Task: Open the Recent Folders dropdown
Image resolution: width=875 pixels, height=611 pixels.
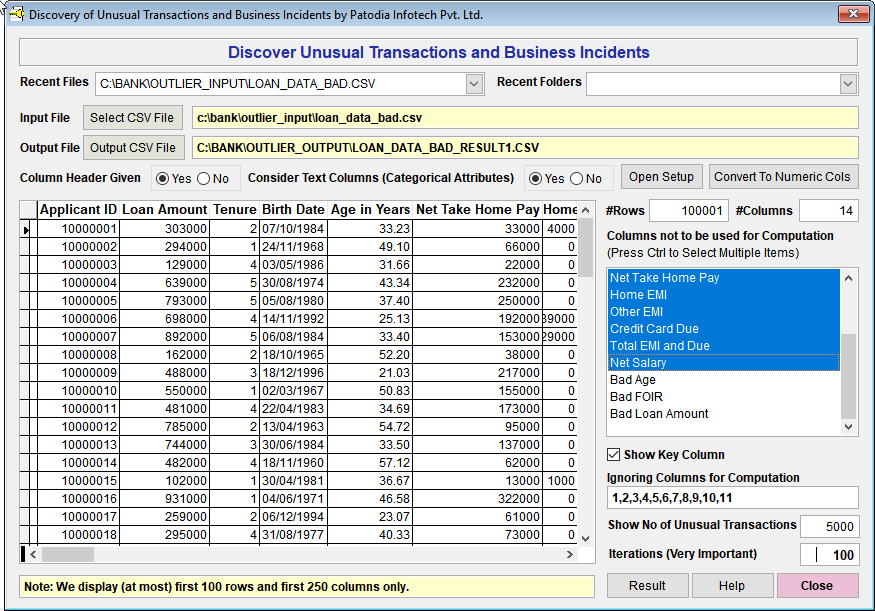Action: click(848, 84)
